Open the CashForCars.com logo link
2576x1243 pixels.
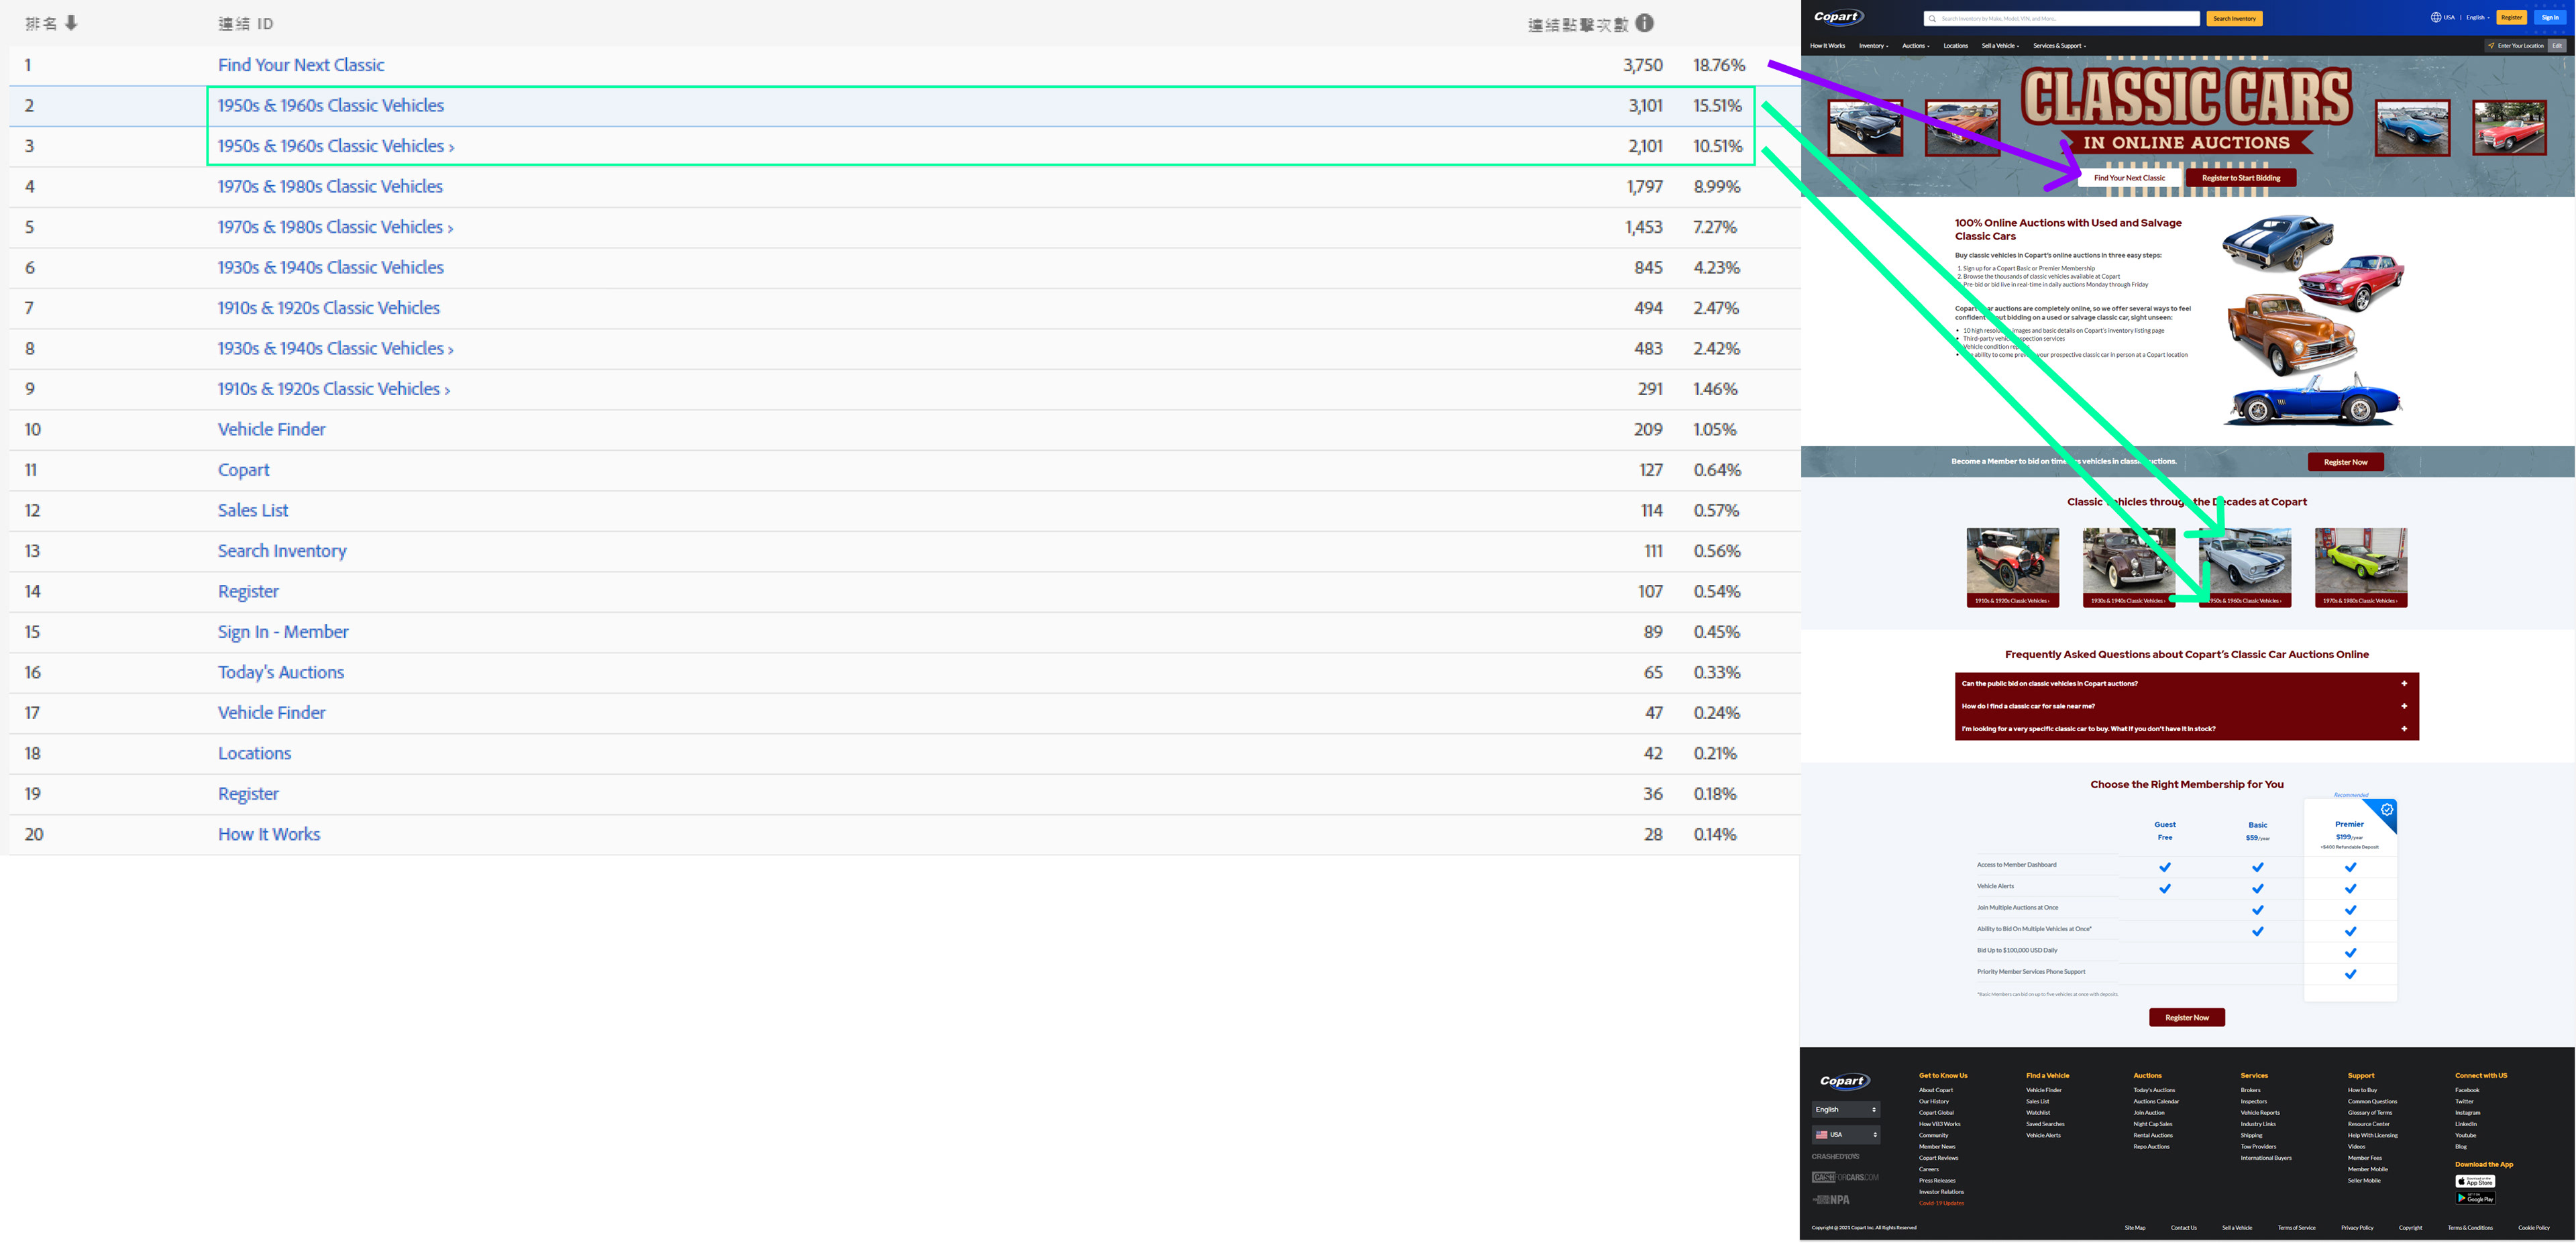coord(1845,1177)
